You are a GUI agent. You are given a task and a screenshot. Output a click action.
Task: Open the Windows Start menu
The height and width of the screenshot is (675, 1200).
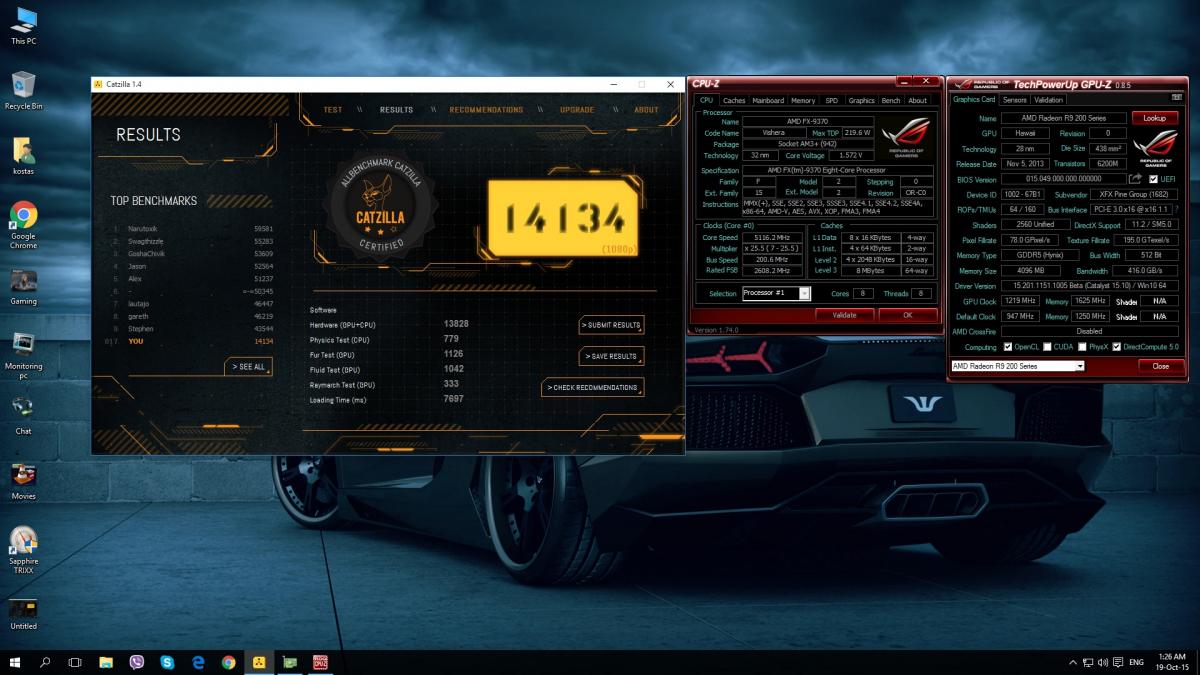(x=15, y=662)
